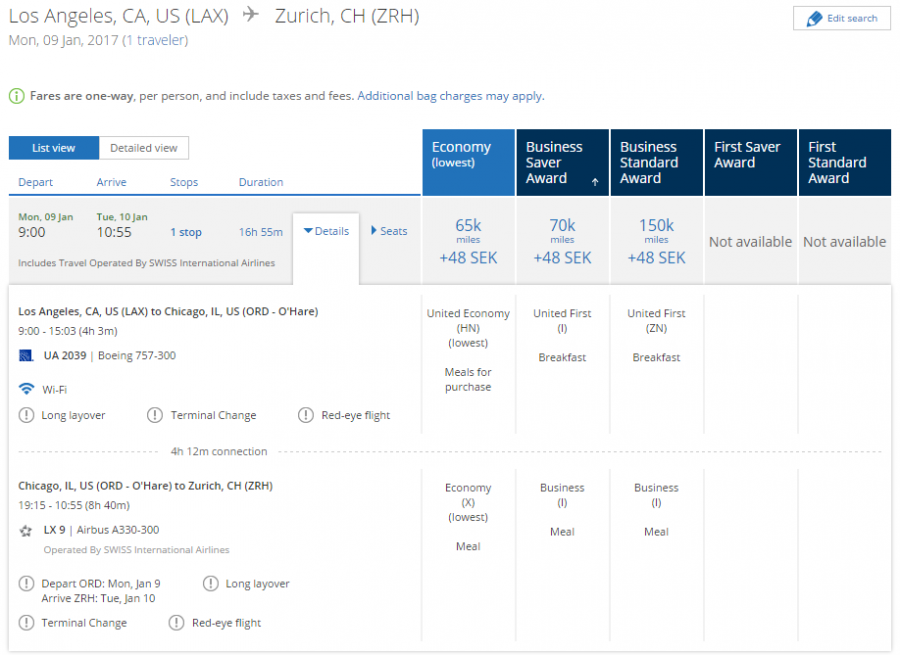Click the Long layover alert icon in the ORD–ZRH segment
900x655 pixels.
pos(211,583)
